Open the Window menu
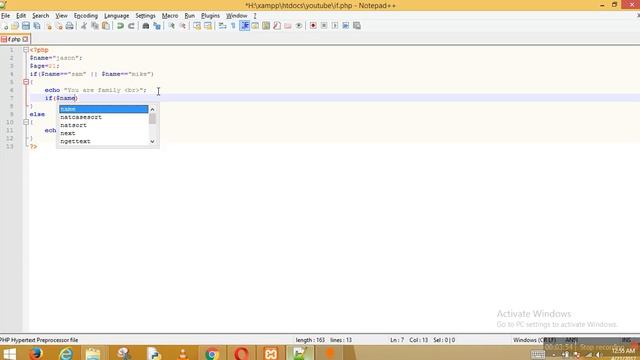The image size is (640, 360). point(236,16)
